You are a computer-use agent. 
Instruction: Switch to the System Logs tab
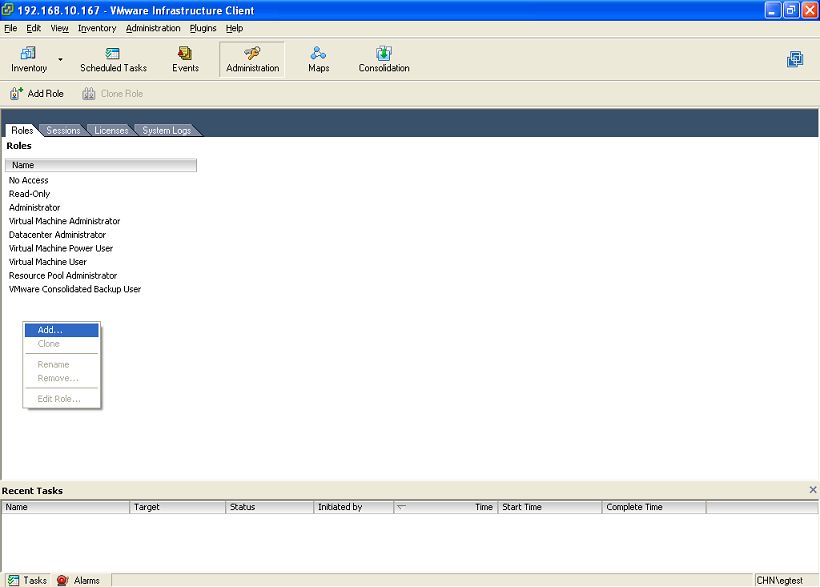tap(166, 130)
